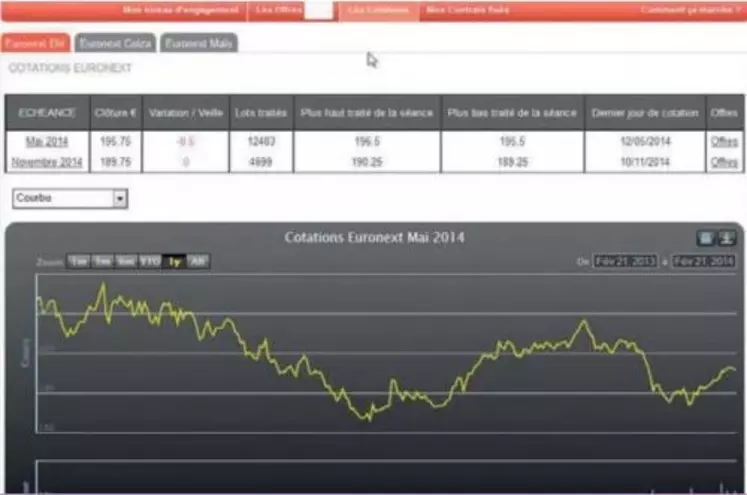Set chart zoom to 6 months
This screenshot has width=747, height=495.
[x=126, y=261]
